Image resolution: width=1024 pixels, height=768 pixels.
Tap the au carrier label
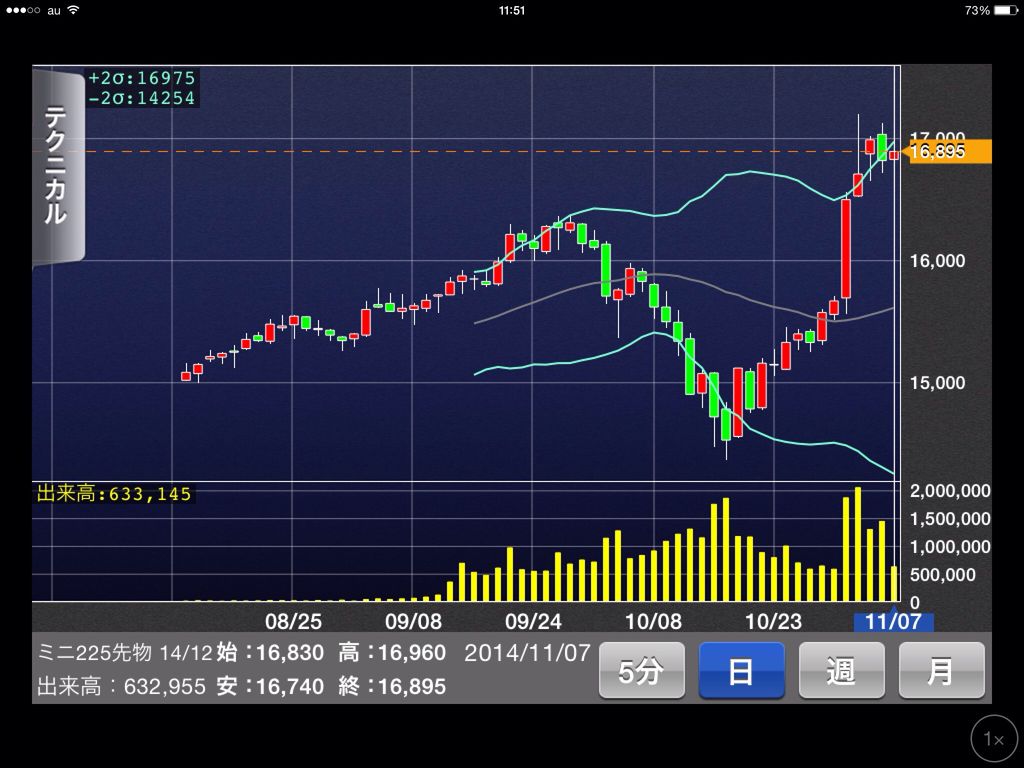[x=54, y=10]
